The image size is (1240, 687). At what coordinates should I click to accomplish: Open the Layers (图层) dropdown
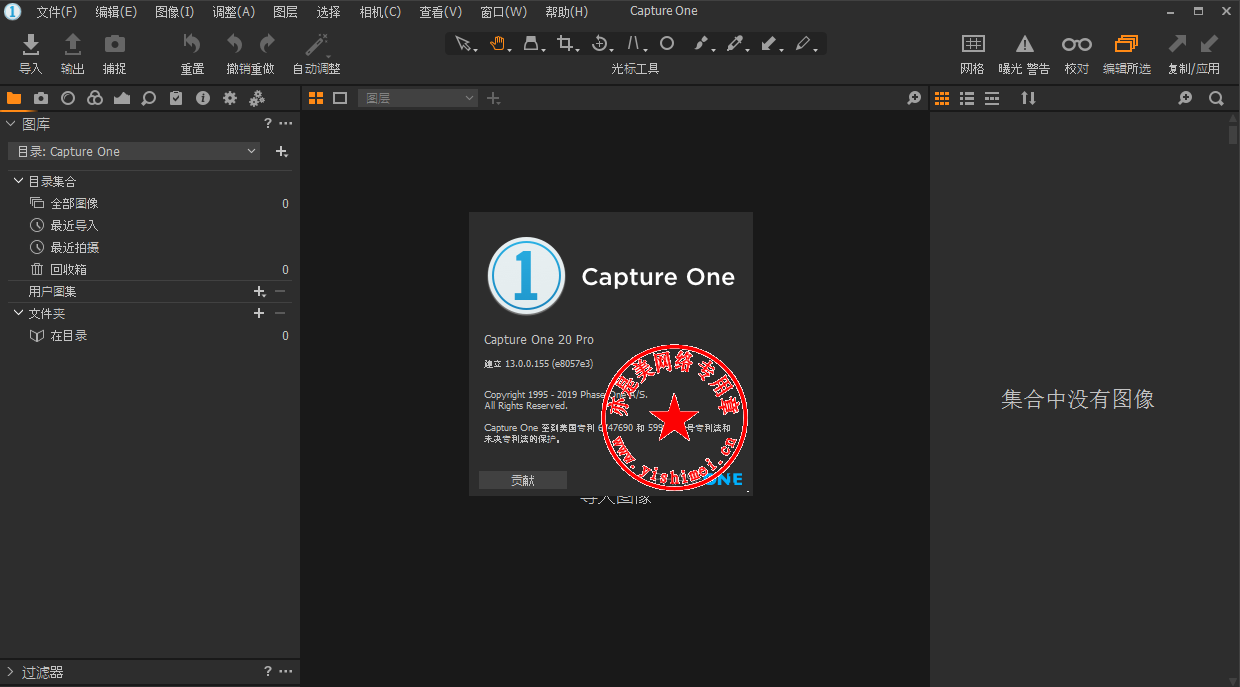click(x=418, y=98)
